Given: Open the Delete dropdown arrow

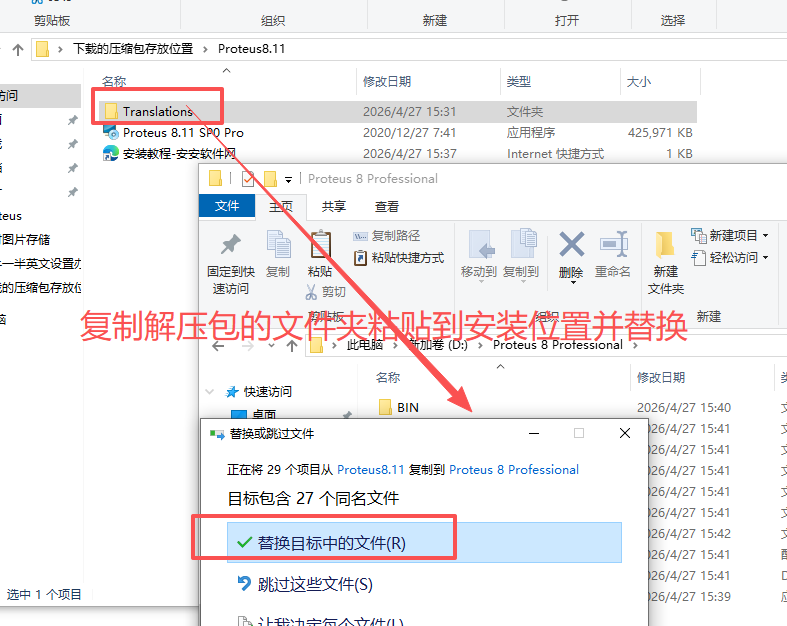Looking at the screenshot, I should (x=573, y=283).
